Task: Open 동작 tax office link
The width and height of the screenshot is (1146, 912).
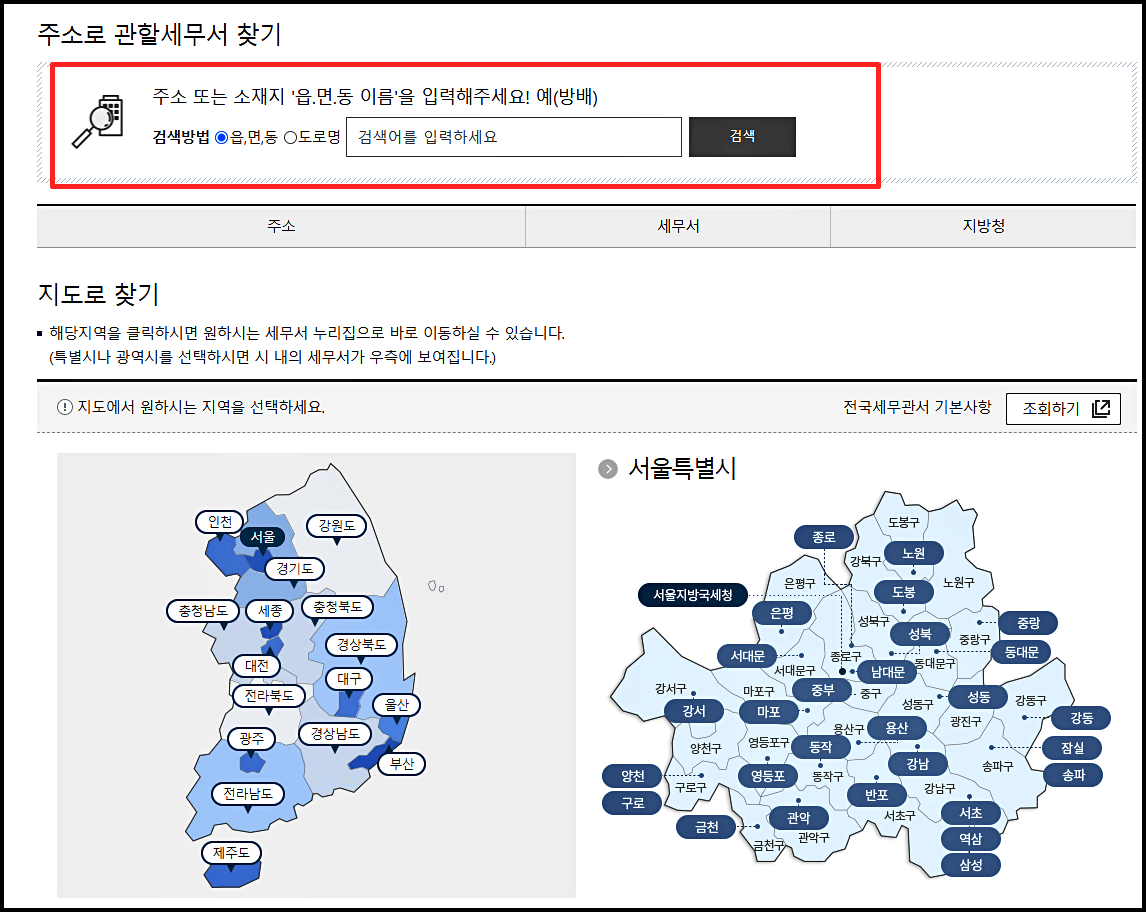Action: click(821, 747)
